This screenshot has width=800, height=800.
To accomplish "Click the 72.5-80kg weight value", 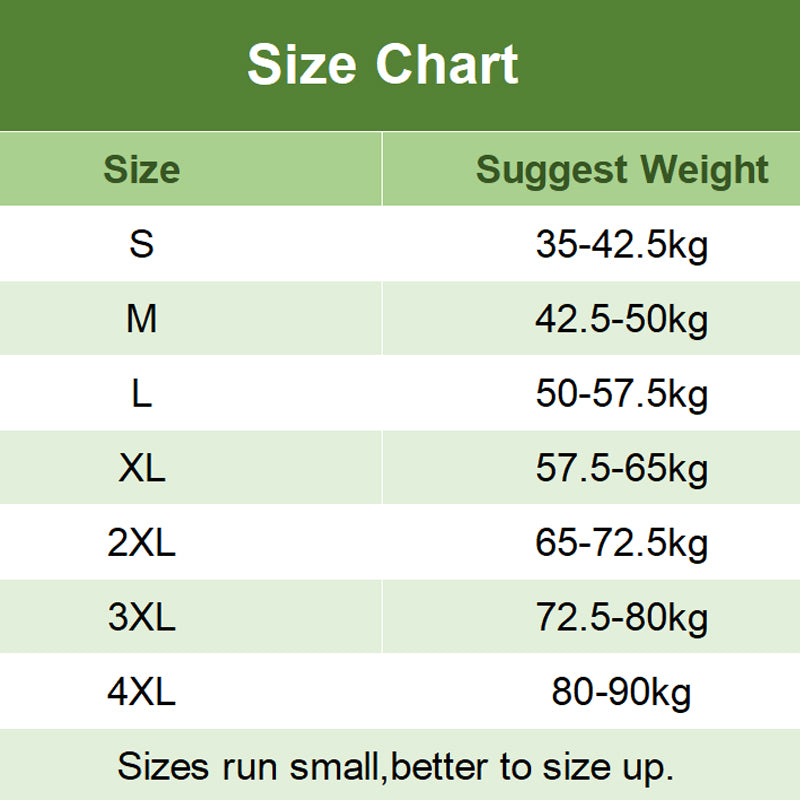I will 621,618.
